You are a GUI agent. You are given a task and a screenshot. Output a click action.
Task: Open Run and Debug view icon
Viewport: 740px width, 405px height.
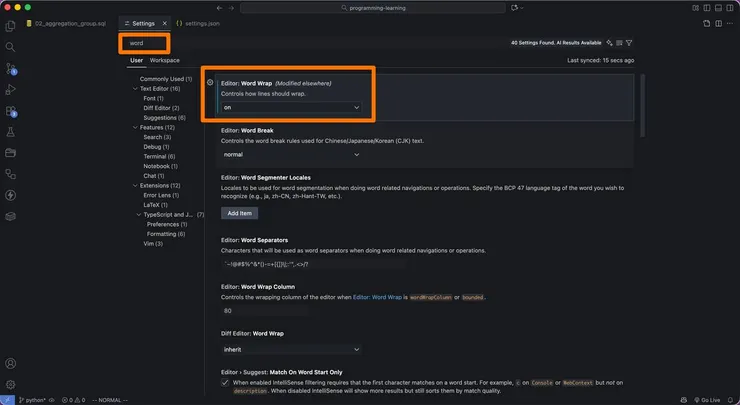click(x=10, y=90)
